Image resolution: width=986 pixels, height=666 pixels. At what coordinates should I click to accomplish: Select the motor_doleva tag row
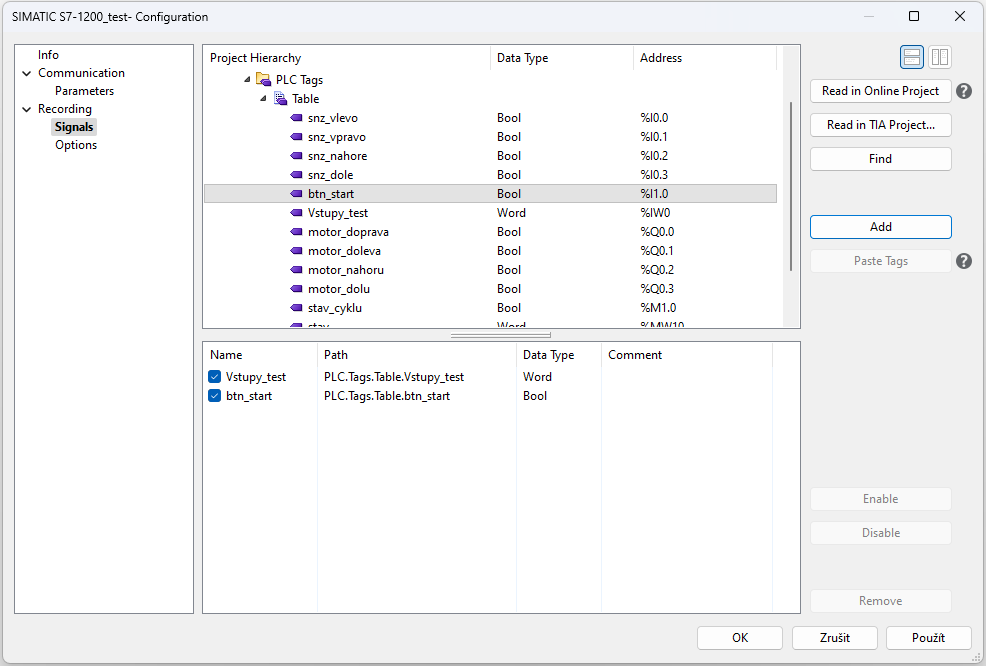pos(490,250)
